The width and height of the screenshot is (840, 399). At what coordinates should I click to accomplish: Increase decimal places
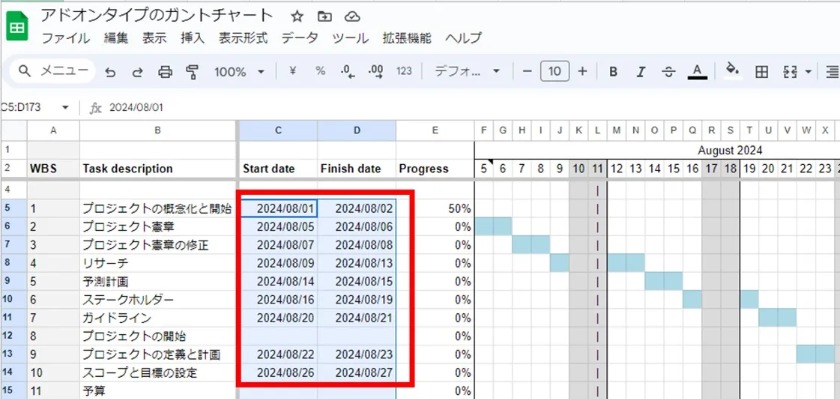click(x=376, y=72)
